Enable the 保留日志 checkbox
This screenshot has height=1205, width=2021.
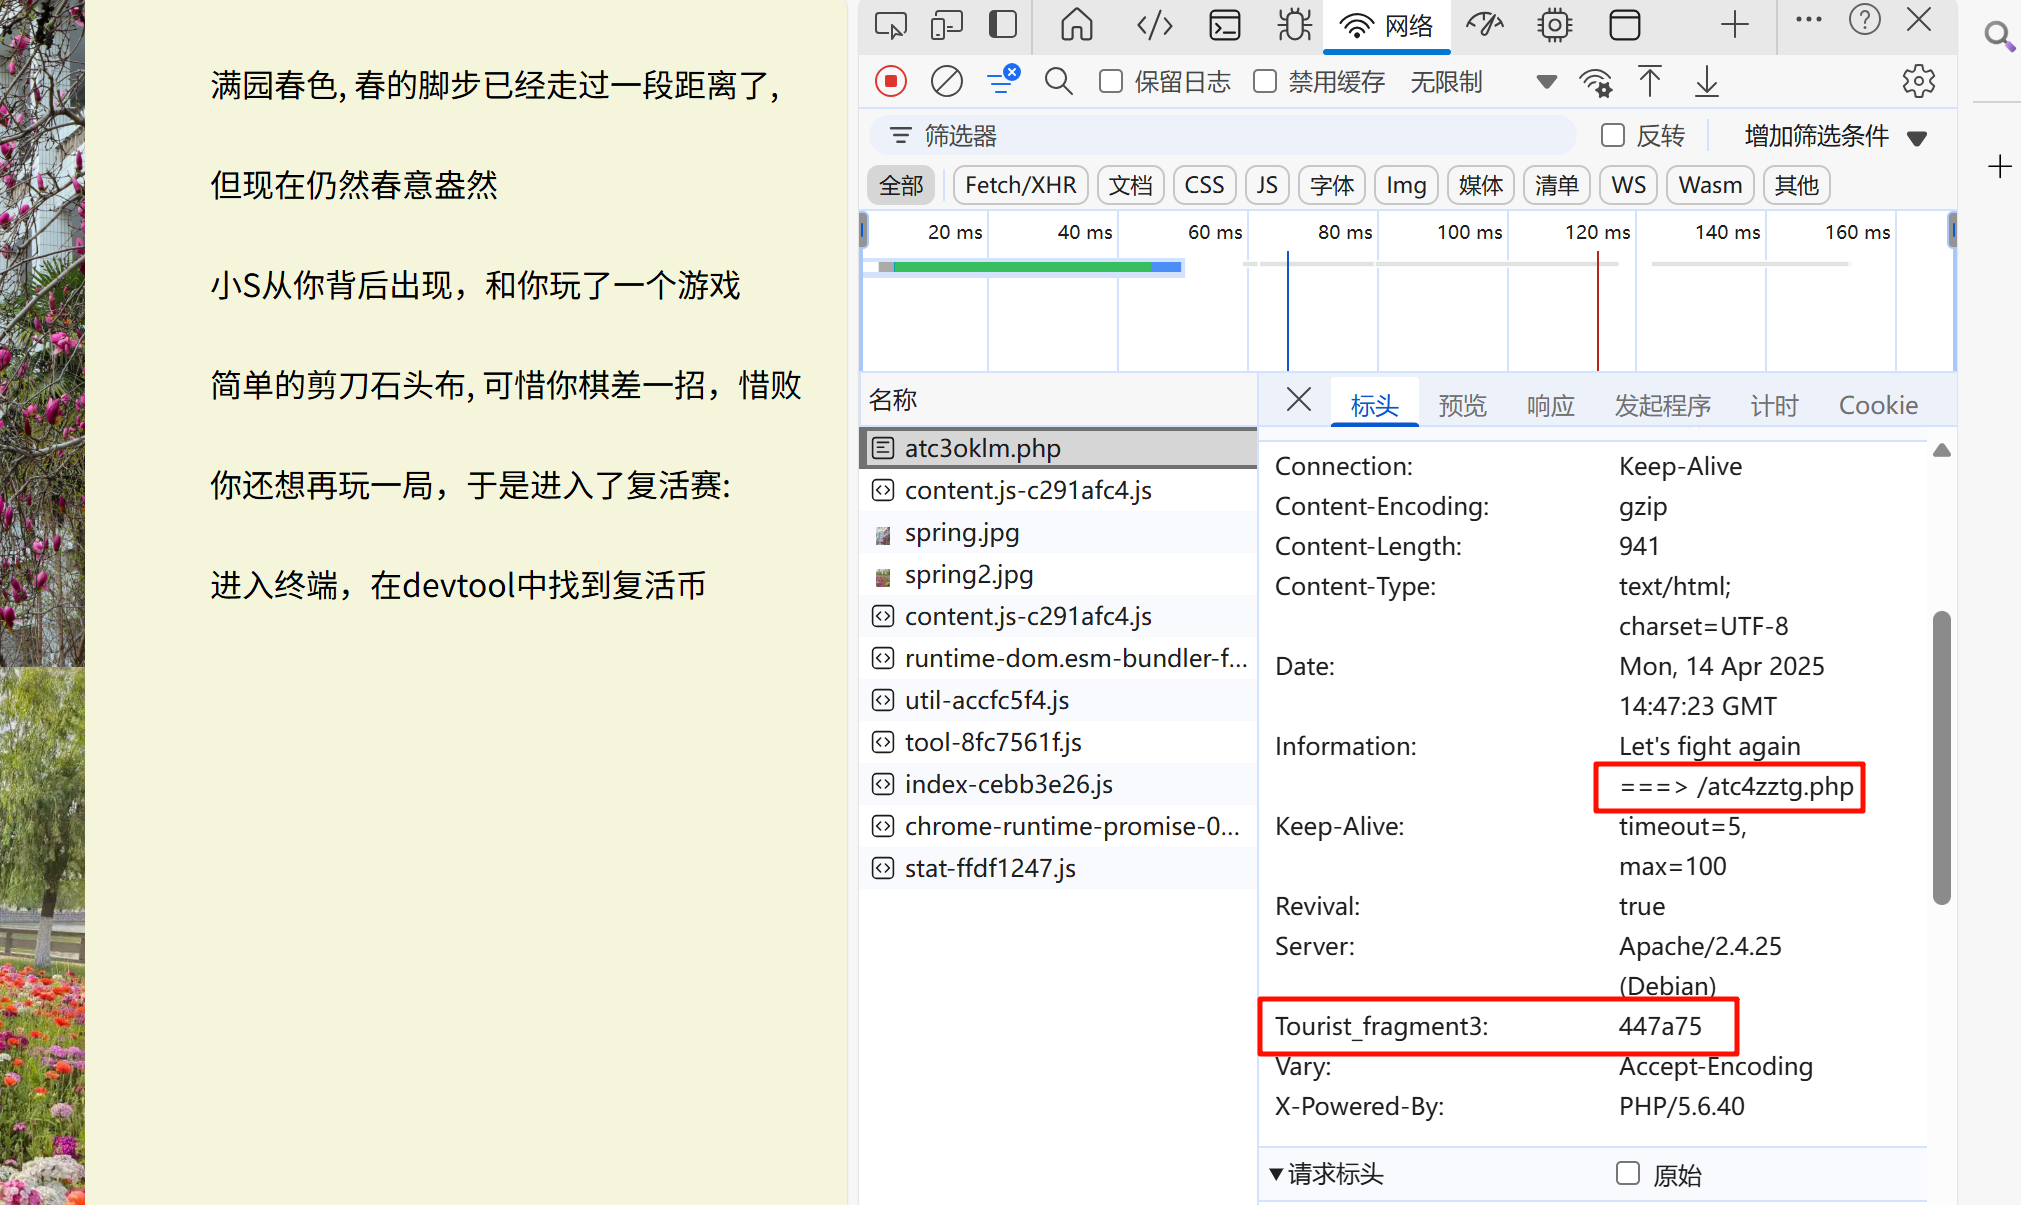coord(1111,81)
